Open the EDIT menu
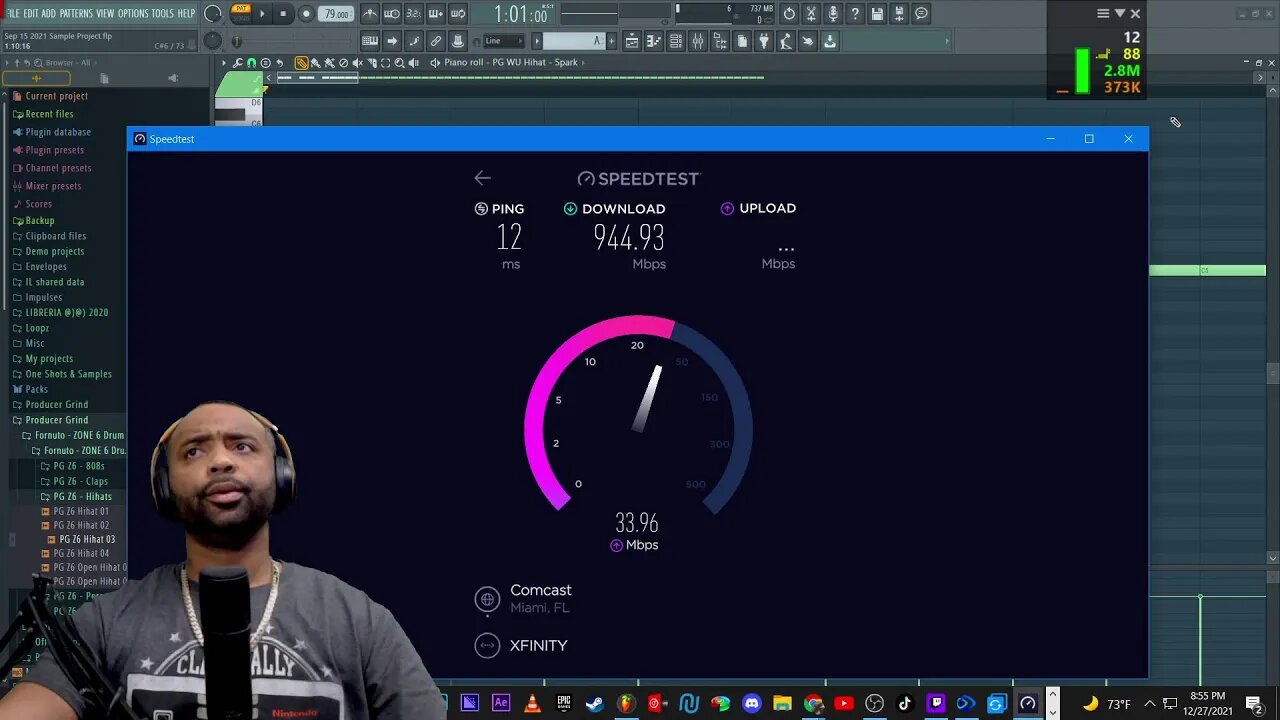The width and height of the screenshot is (1280, 720). 31,14
